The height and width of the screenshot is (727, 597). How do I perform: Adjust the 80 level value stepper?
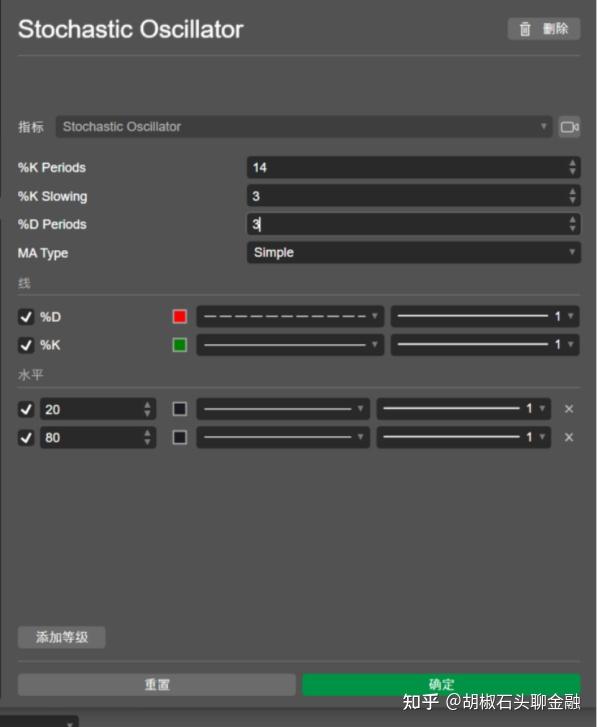pos(147,437)
